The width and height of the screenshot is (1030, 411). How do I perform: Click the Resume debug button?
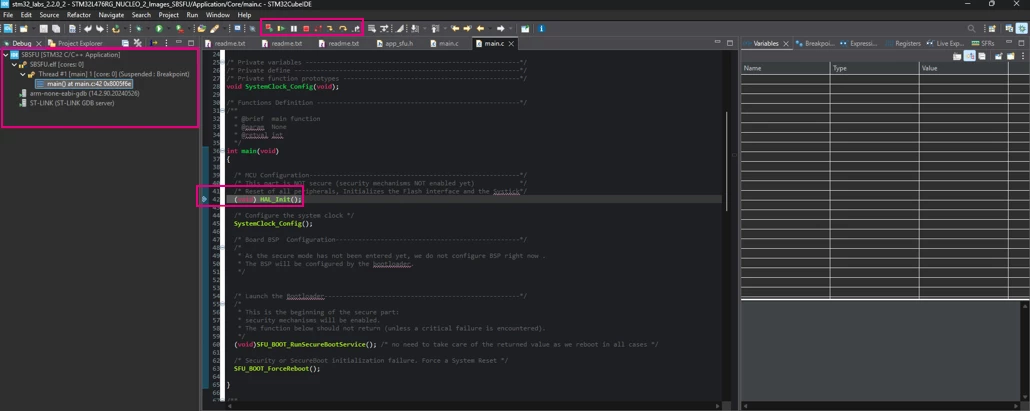pos(280,29)
